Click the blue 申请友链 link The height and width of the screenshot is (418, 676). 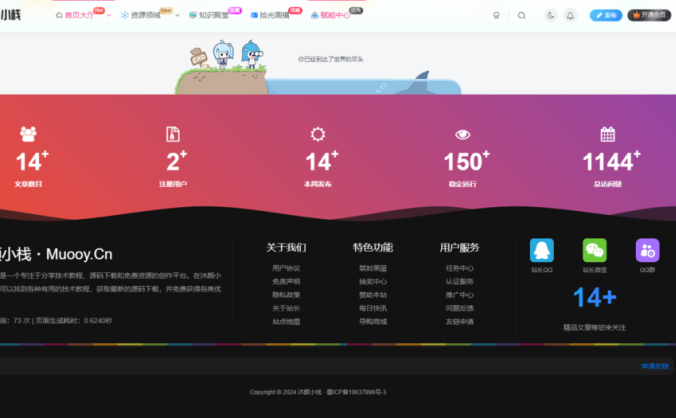(655, 366)
